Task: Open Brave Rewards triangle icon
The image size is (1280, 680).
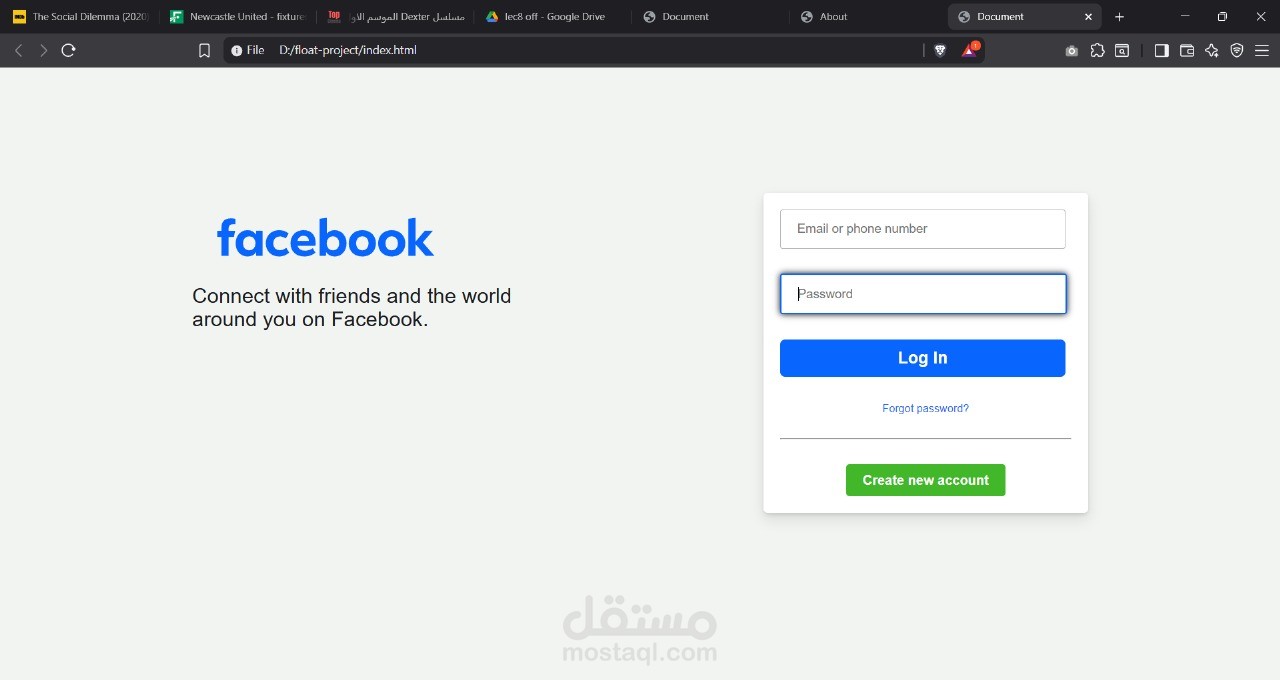Action: [969, 50]
